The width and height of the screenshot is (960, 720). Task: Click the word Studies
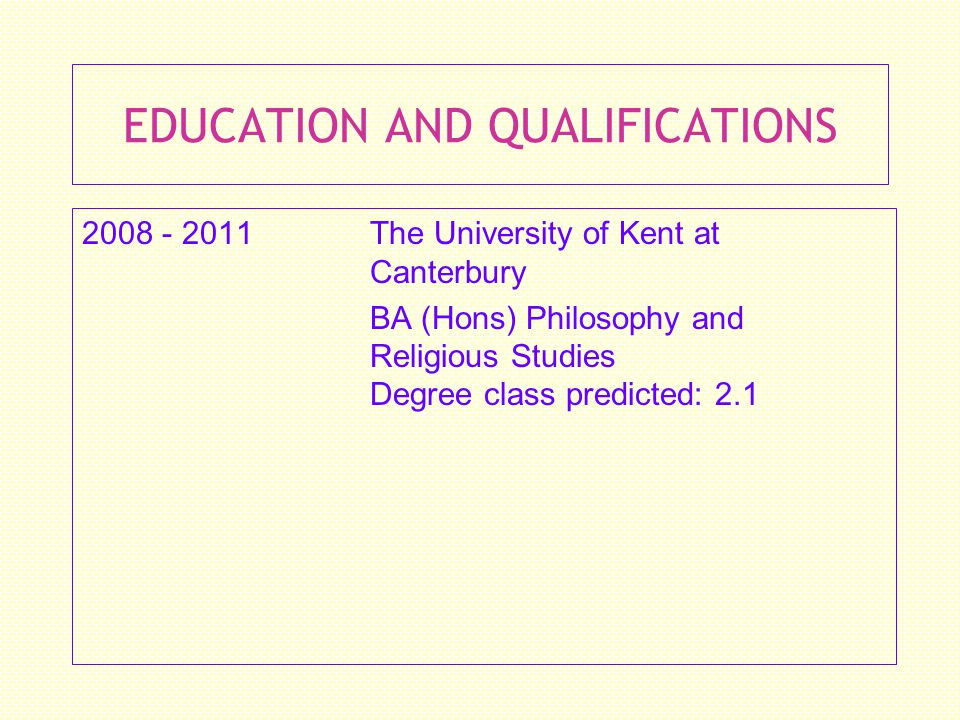(563, 356)
